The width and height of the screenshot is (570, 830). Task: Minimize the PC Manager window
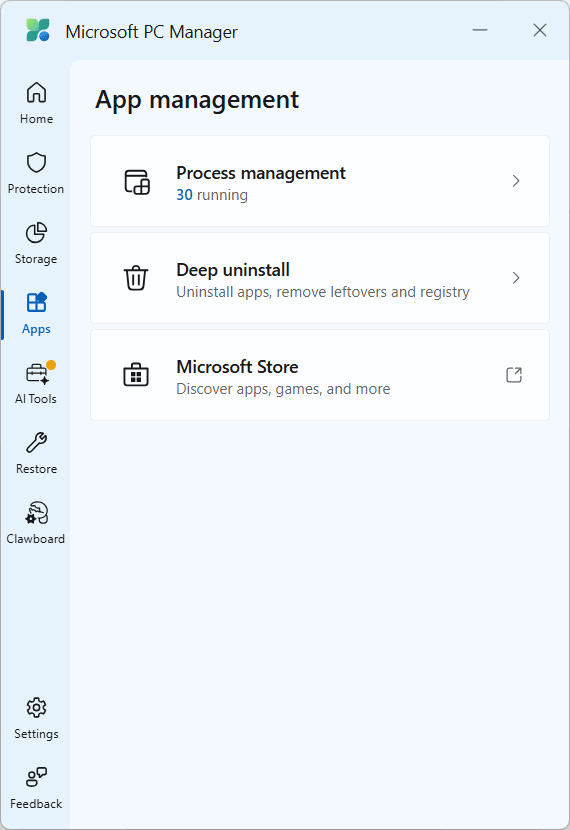(480, 30)
